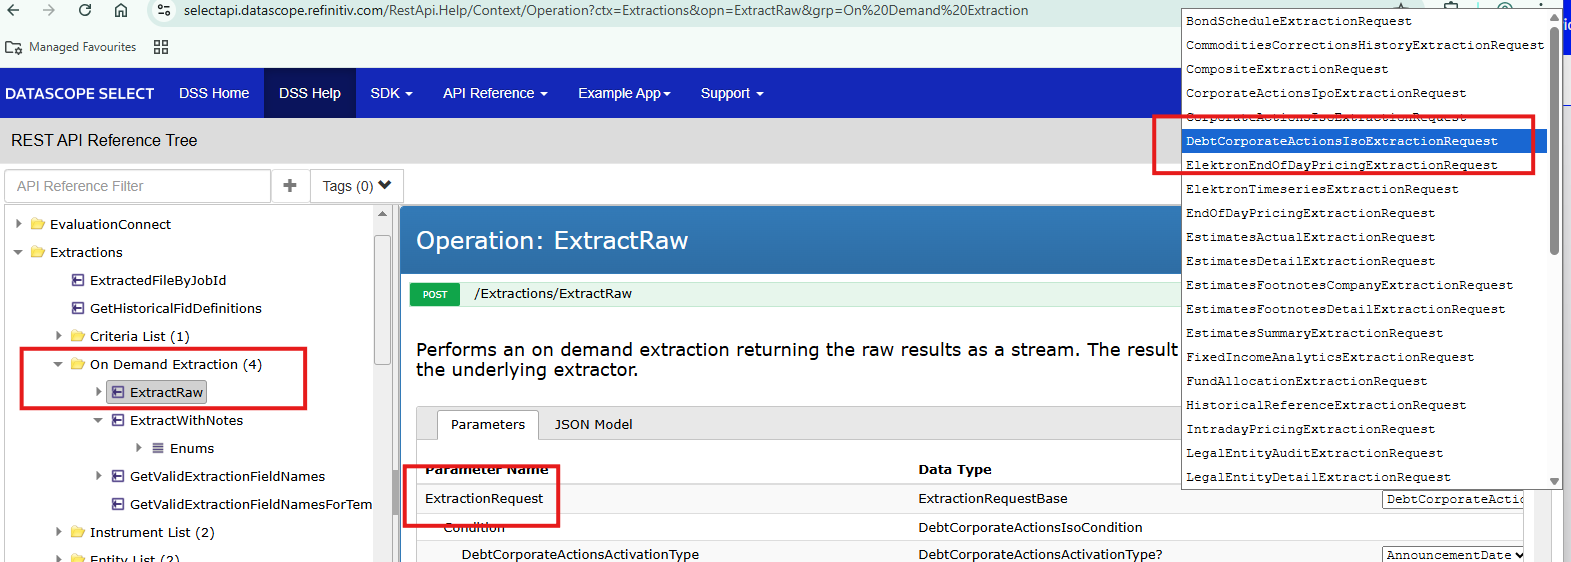
Task: Open the API Reference menu
Action: (495, 93)
